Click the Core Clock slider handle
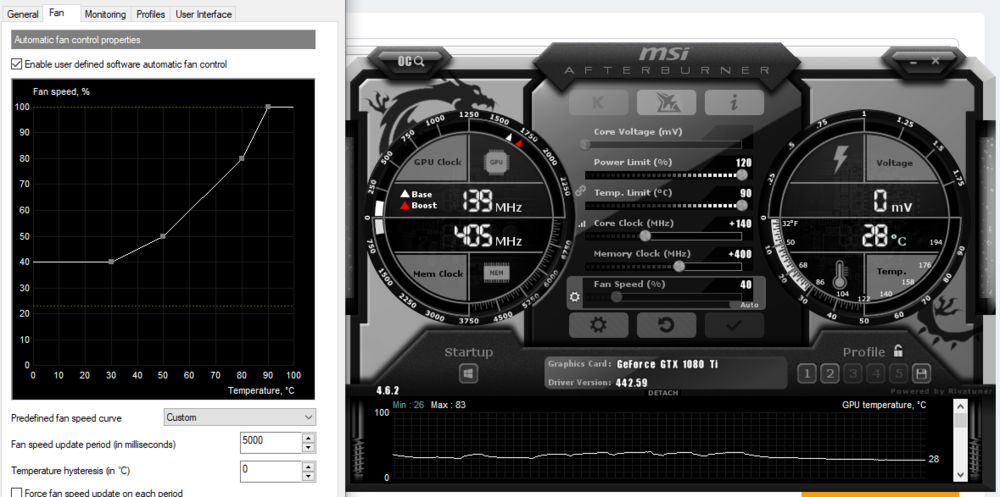 [x=645, y=236]
